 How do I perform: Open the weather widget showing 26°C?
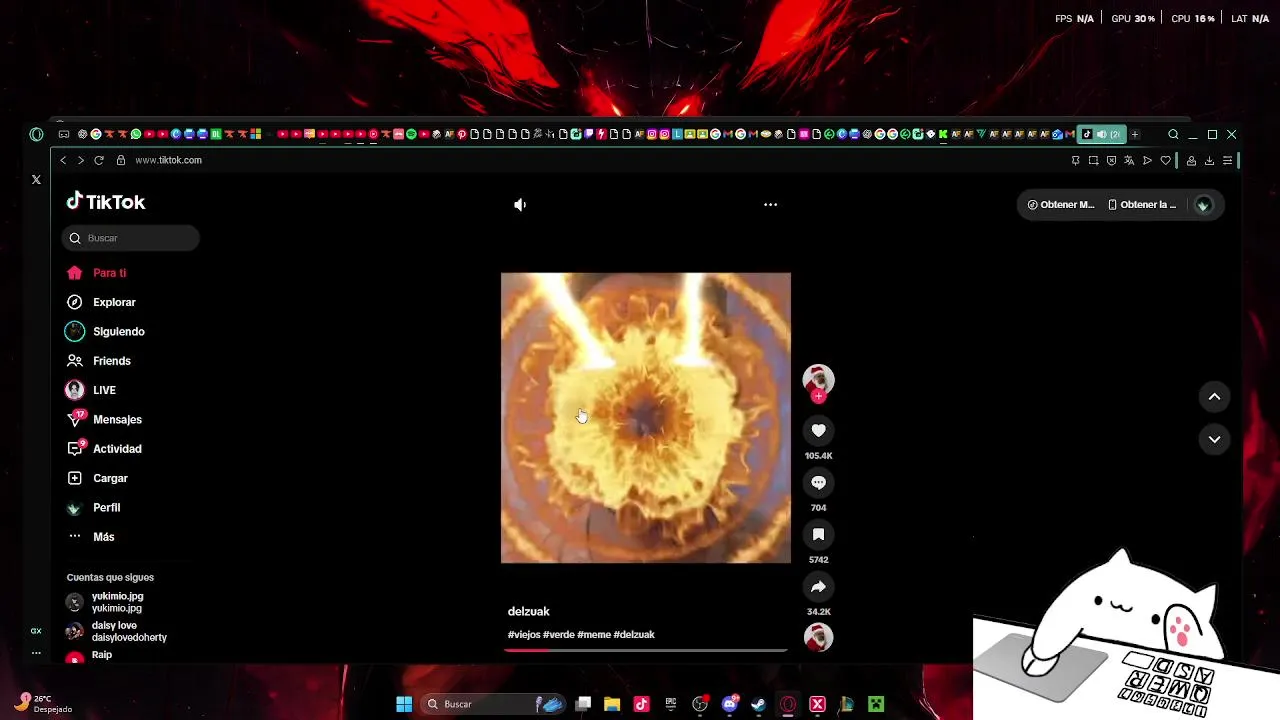tap(42, 703)
